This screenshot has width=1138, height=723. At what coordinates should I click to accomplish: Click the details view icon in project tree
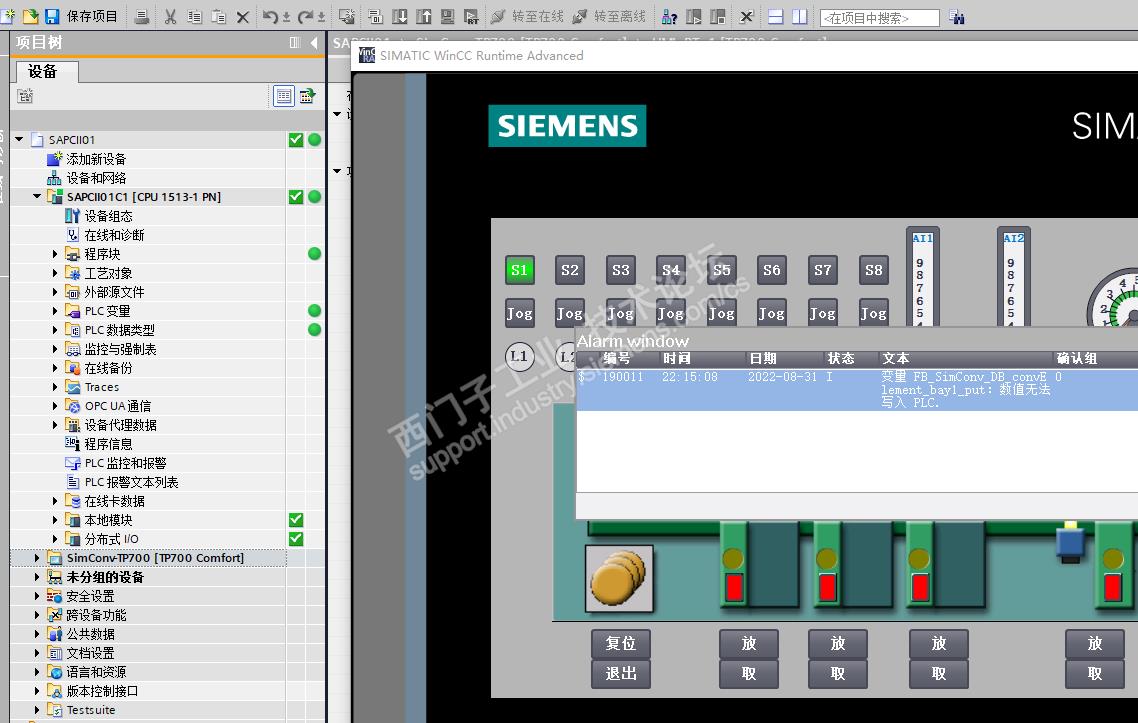pos(284,96)
